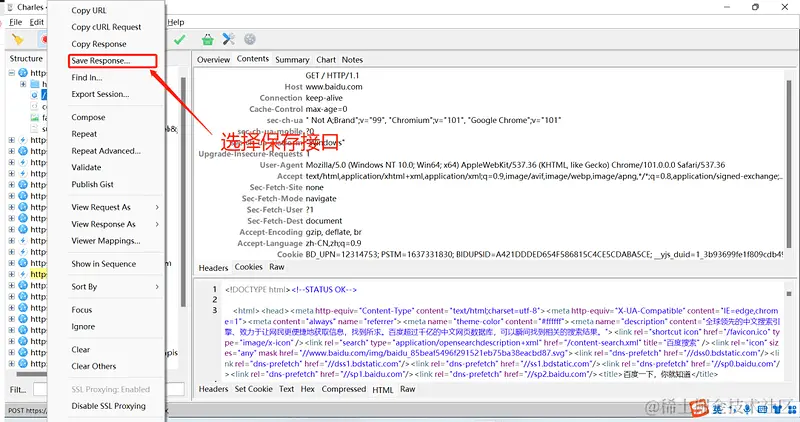
Task: Click the globe icon of the first host
Action: (23, 73)
